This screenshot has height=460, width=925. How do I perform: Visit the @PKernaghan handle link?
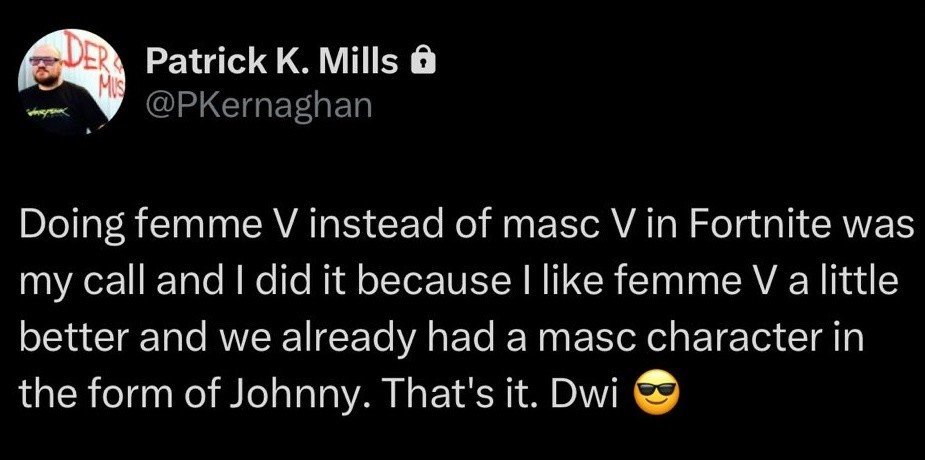(x=260, y=106)
